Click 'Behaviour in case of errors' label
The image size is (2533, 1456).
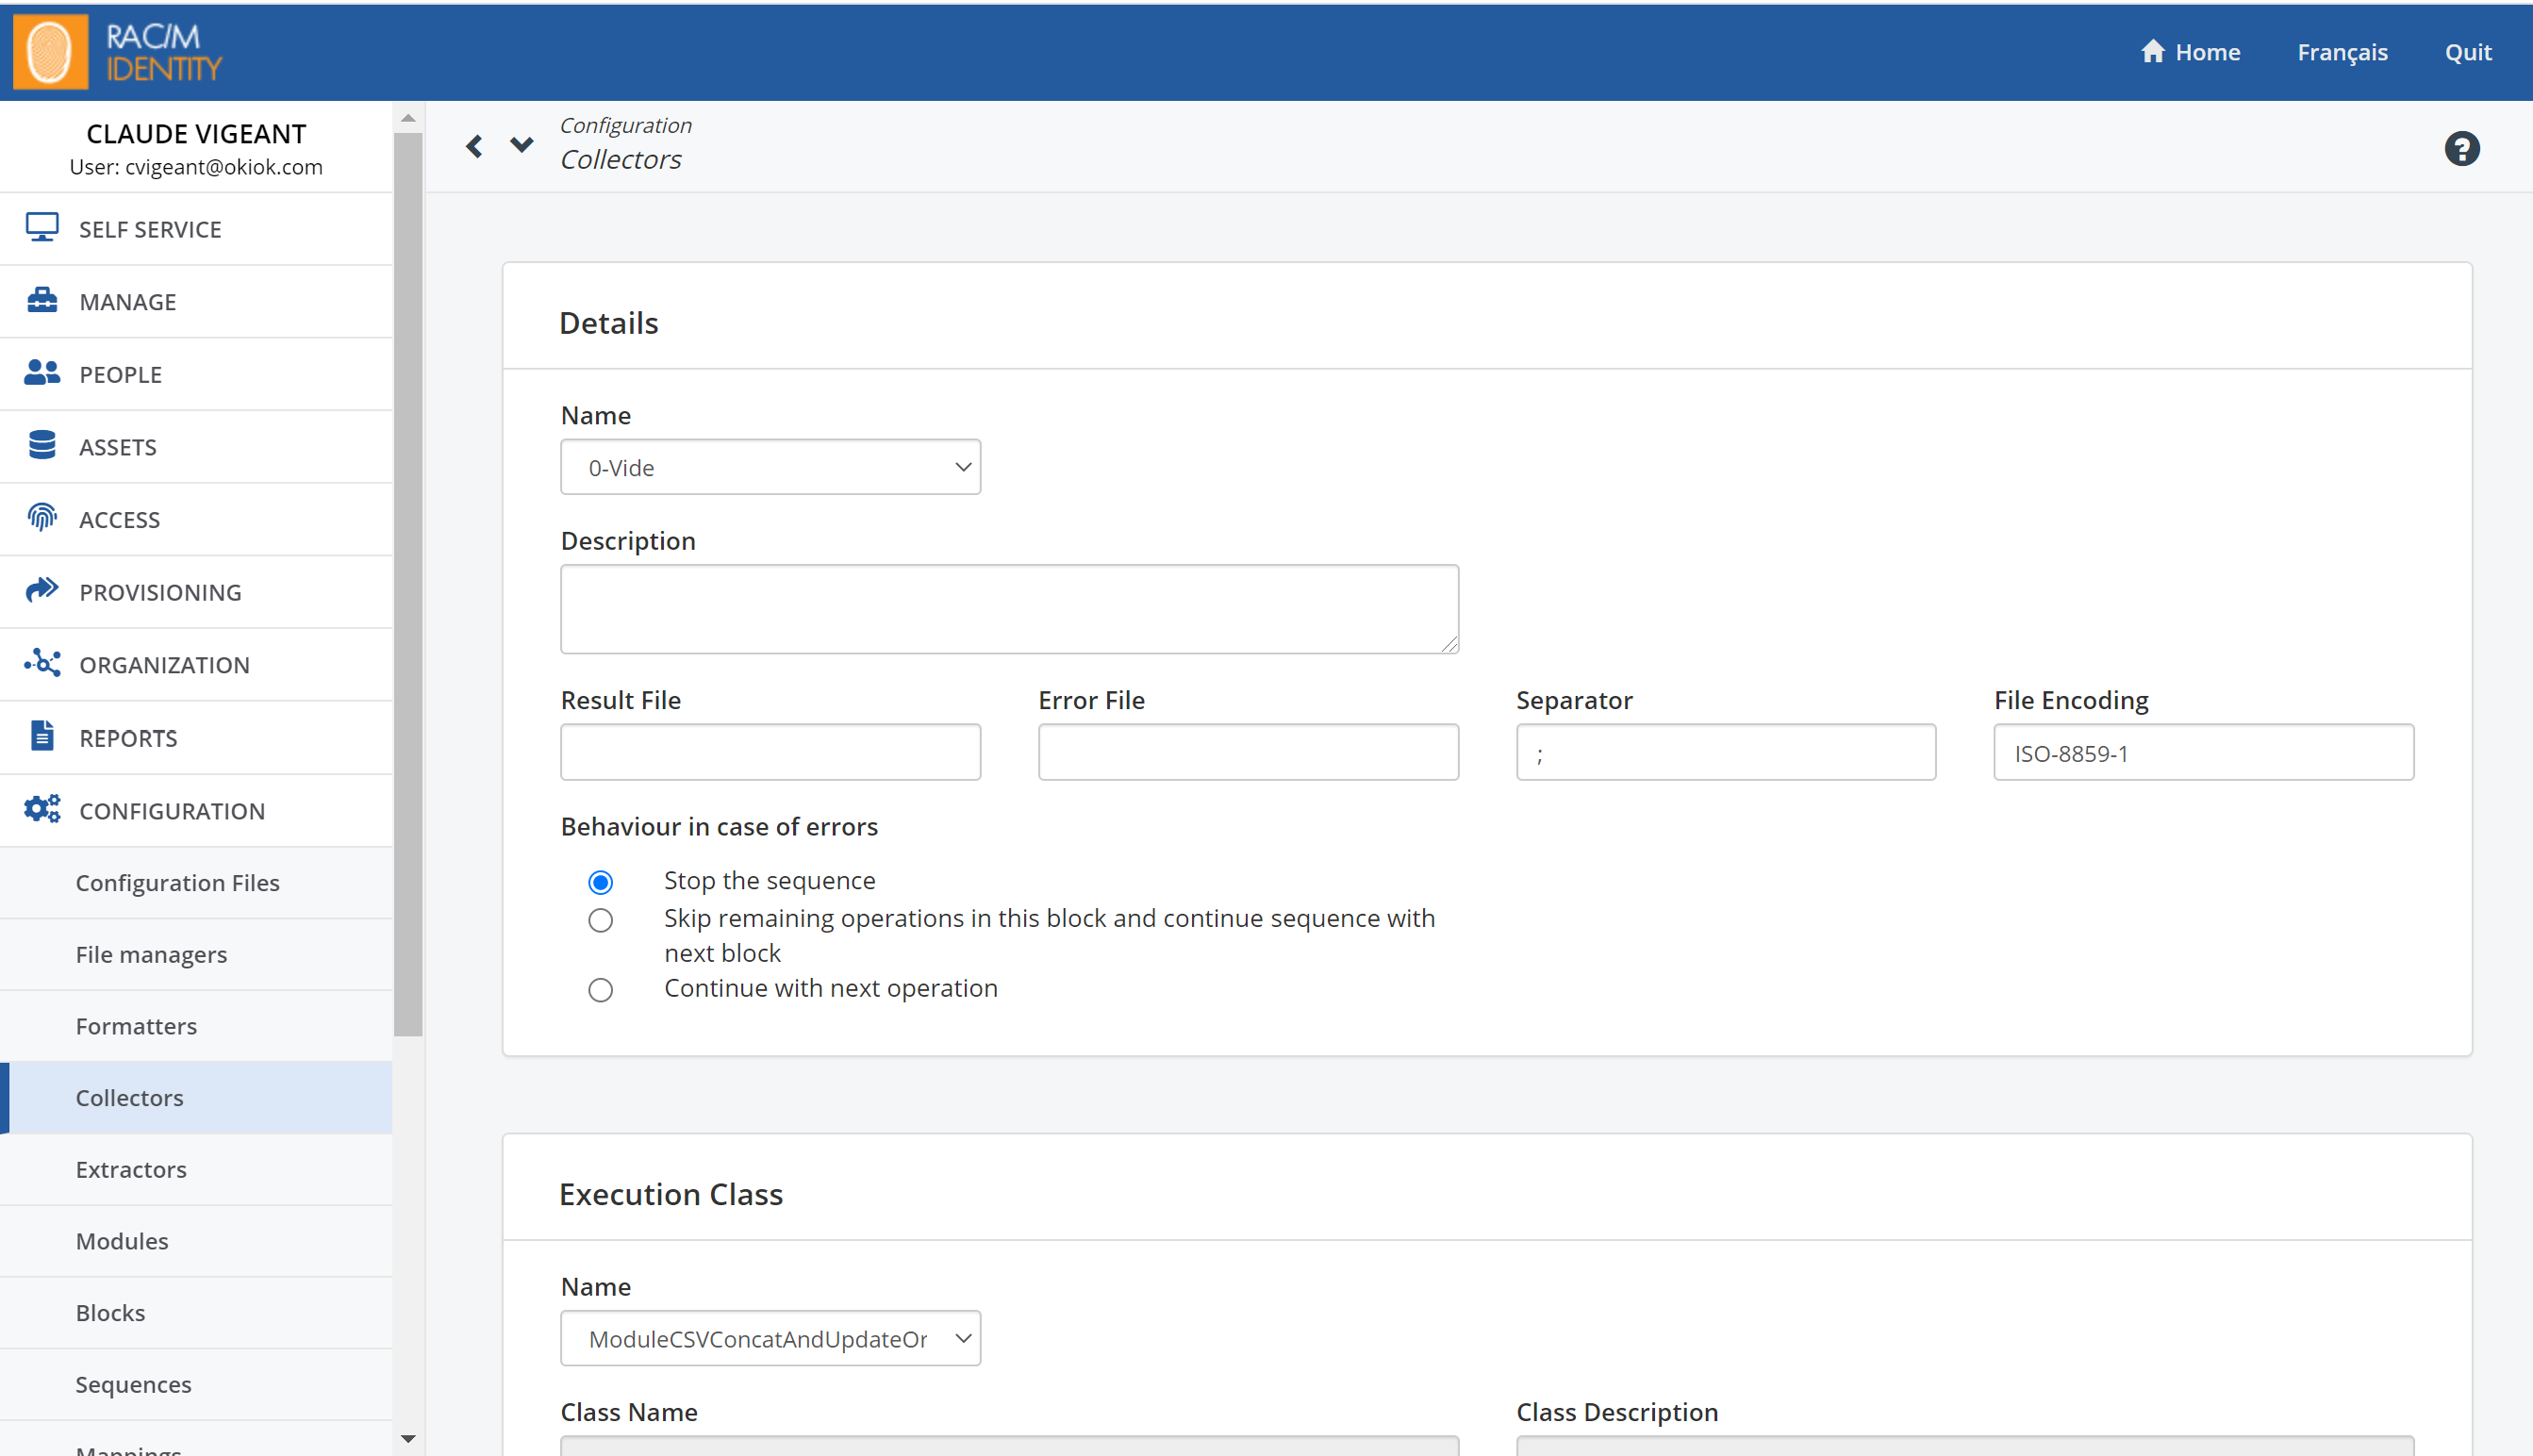(719, 826)
